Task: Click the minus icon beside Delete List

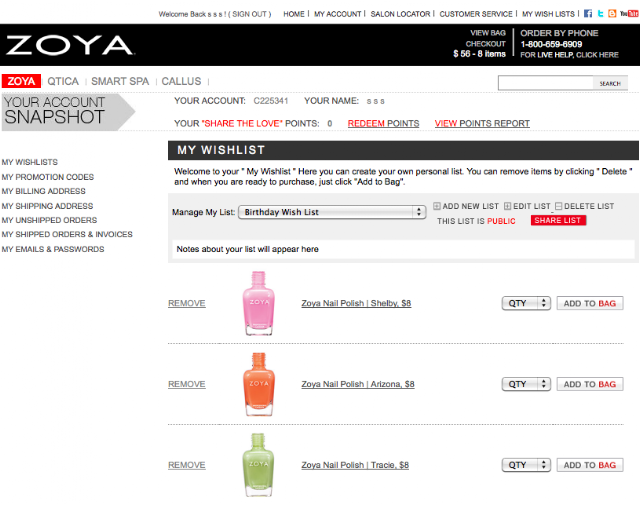Action: point(558,206)
